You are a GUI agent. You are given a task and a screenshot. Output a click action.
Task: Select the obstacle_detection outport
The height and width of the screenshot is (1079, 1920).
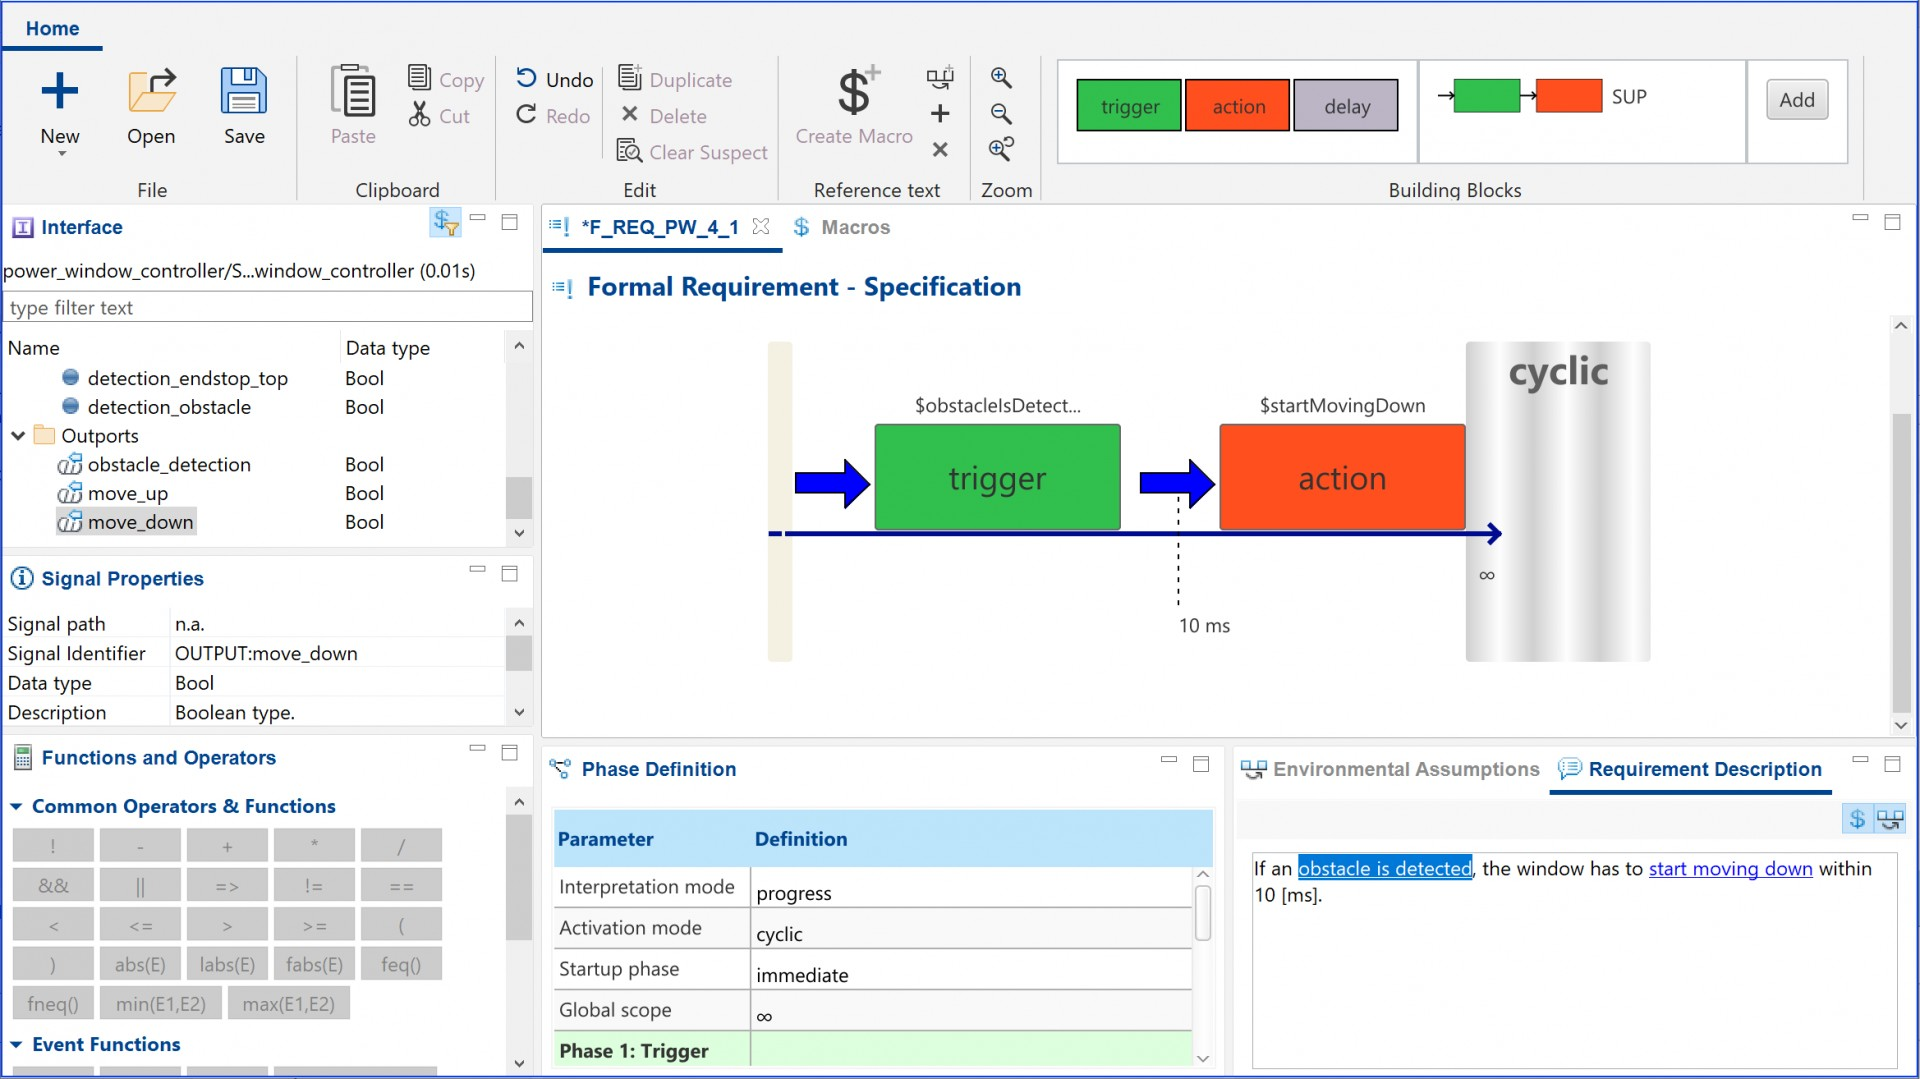[154, 464]
